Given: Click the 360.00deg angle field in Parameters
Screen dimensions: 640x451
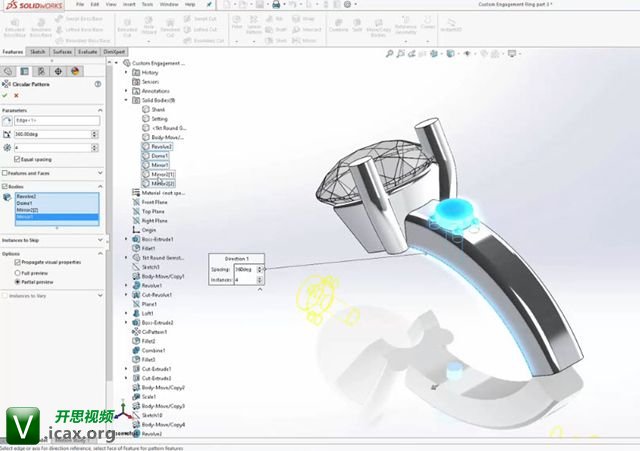Looking at the screenshot, I should pyautogui.click(x=52, y=134).
